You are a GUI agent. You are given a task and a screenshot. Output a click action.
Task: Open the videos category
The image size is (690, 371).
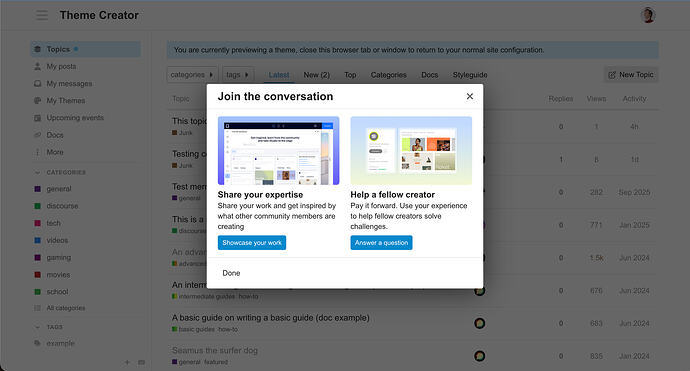(57, 240)
